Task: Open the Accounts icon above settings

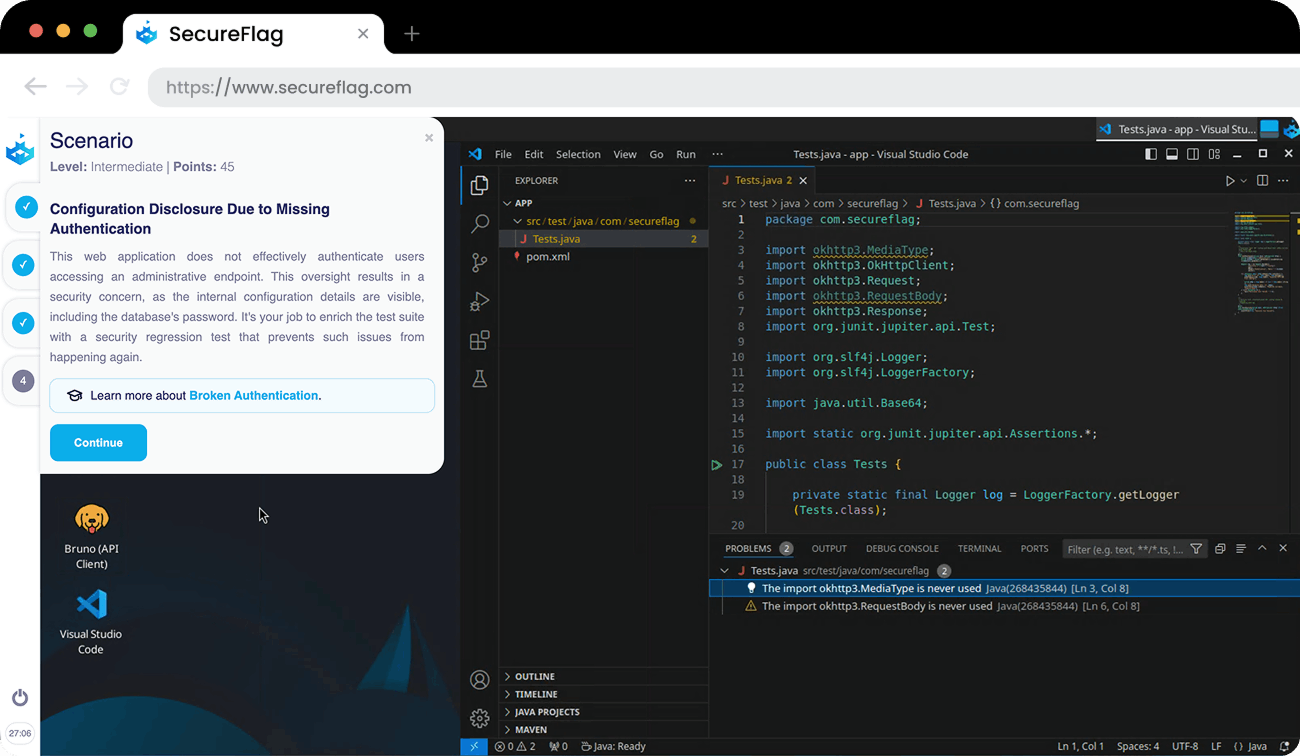Action: (479, 679)
